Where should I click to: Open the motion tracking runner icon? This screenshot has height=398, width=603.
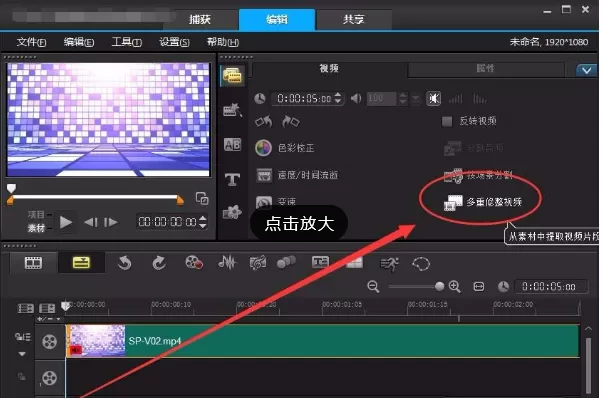389,263
